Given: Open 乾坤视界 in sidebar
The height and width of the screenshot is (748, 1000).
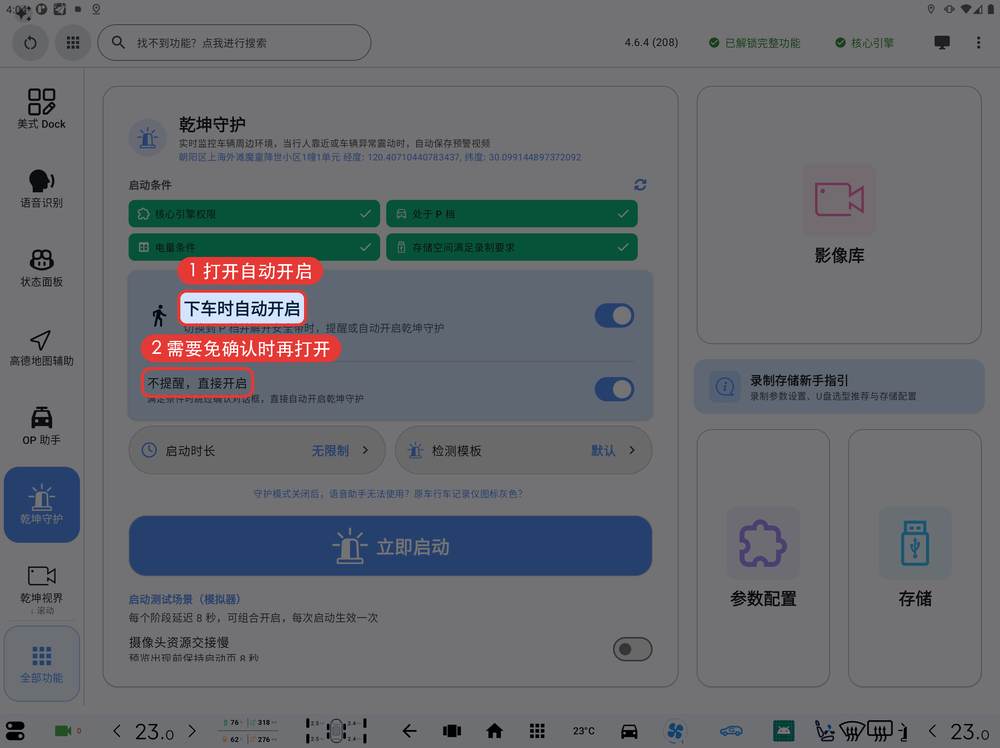Looking at the screenshot, I should tap(41, 583).
